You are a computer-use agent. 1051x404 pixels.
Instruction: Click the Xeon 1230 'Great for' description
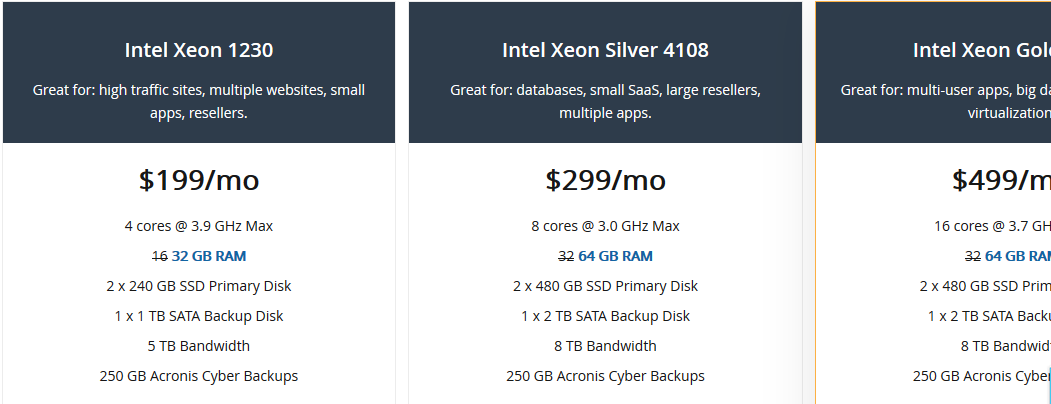tap(198, 101)
